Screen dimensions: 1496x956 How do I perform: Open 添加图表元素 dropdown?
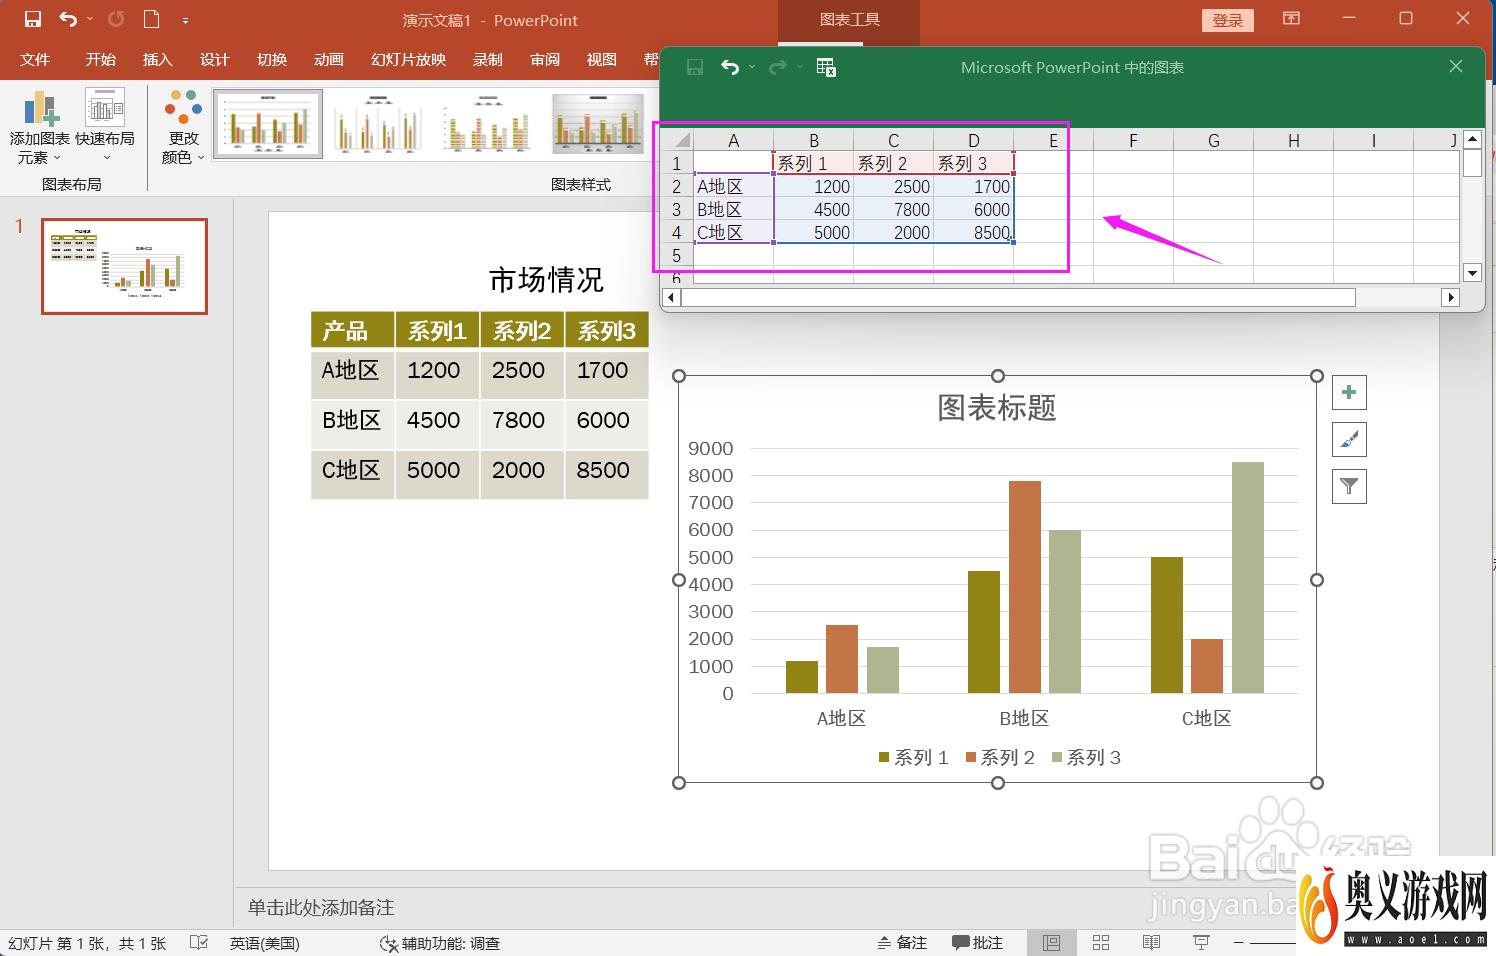40,127
